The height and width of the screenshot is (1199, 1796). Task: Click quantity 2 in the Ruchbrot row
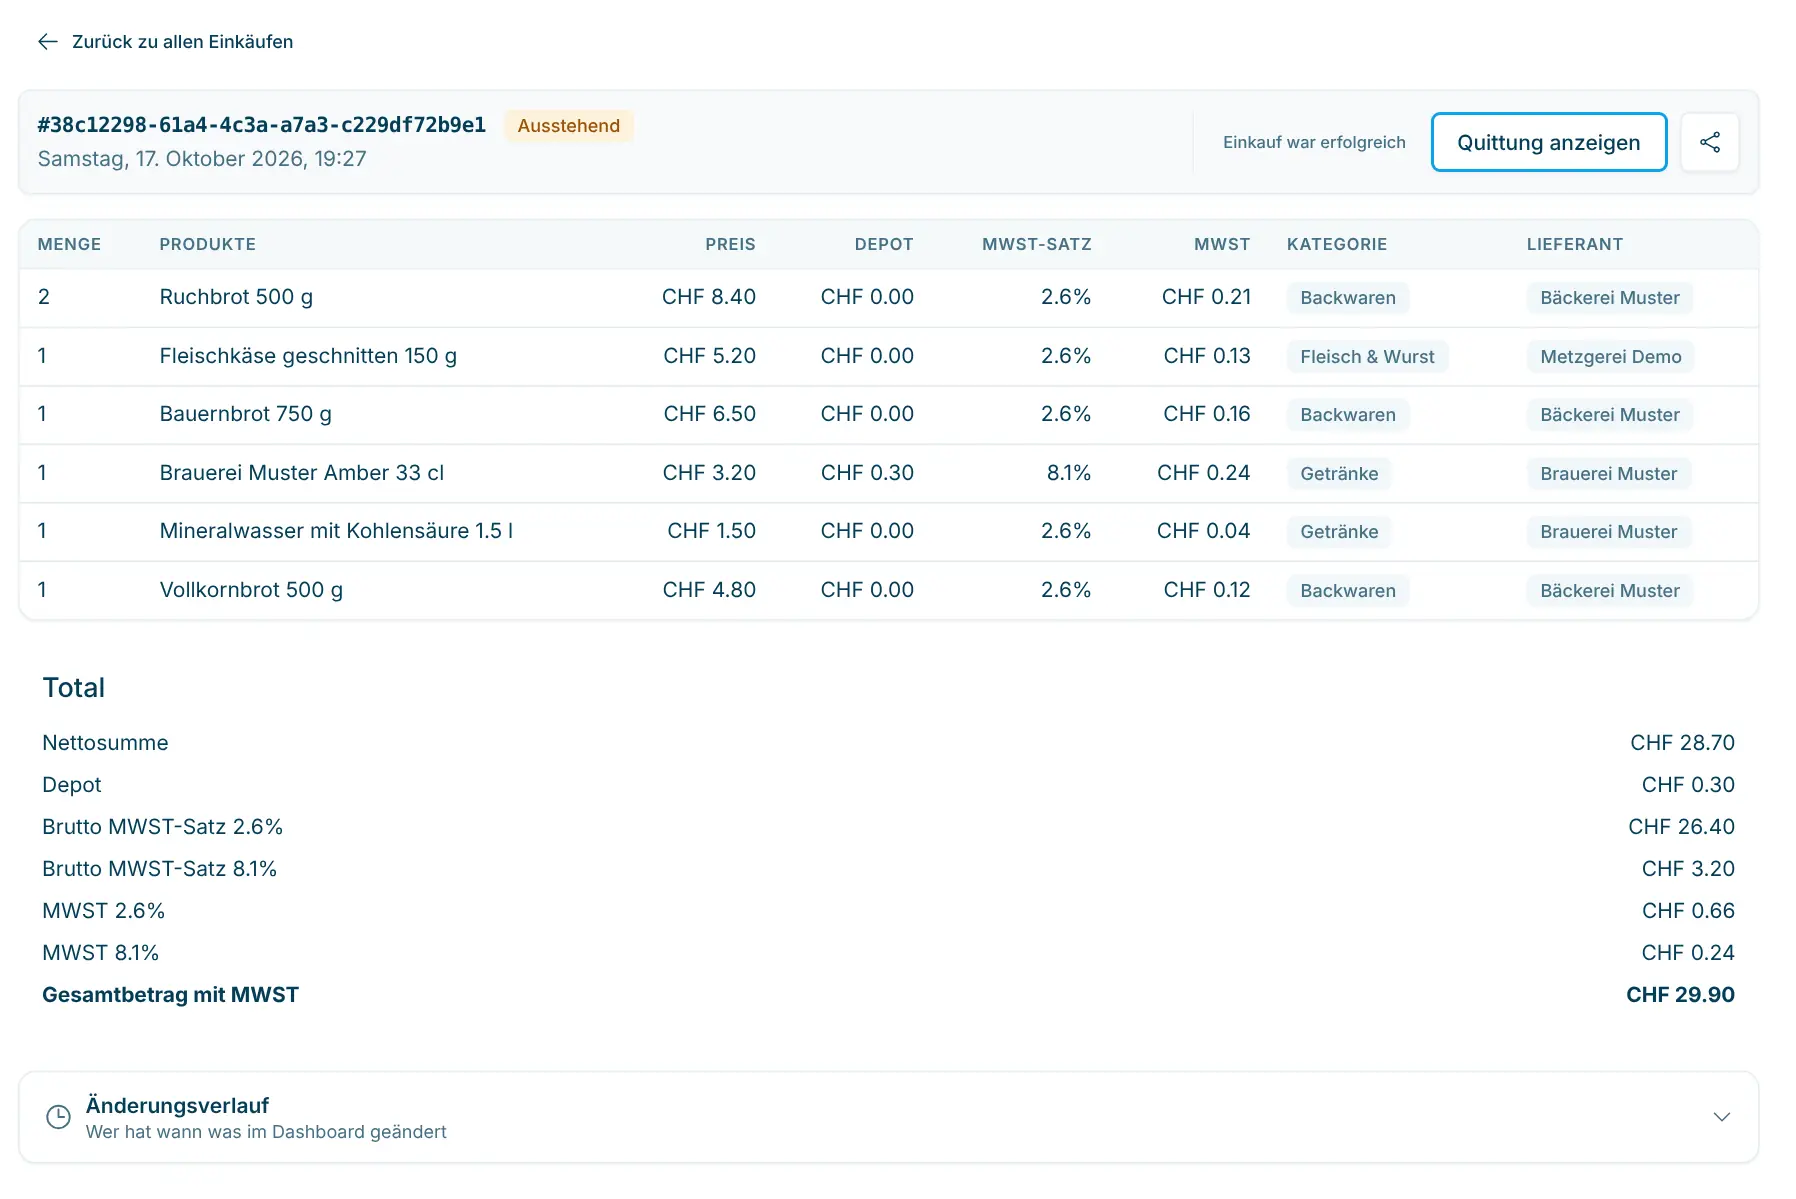(44, 297)
